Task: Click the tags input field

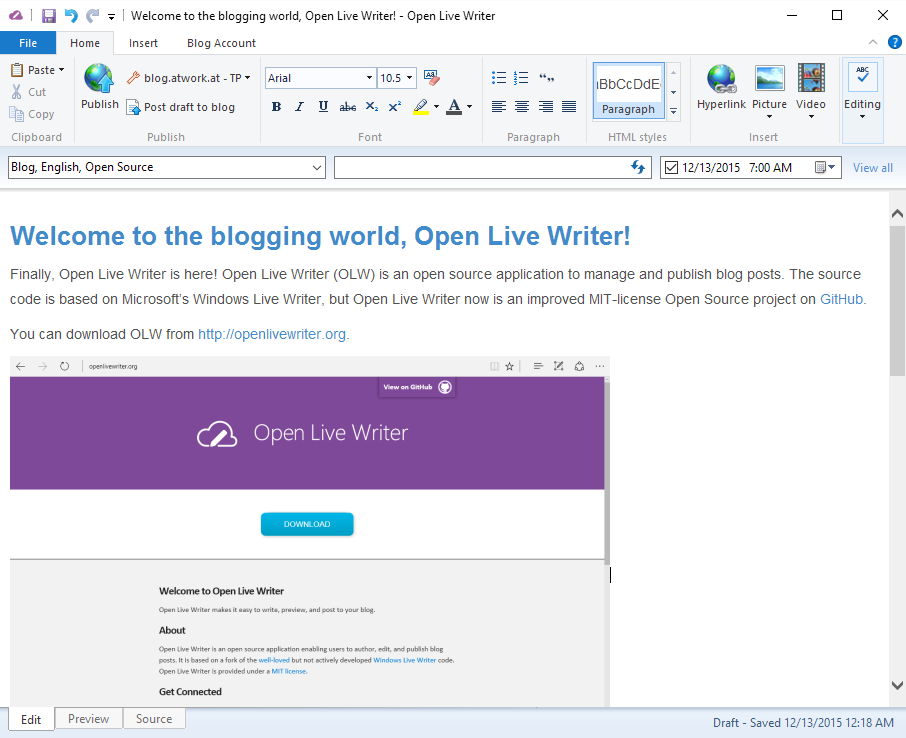Action: 480,168
